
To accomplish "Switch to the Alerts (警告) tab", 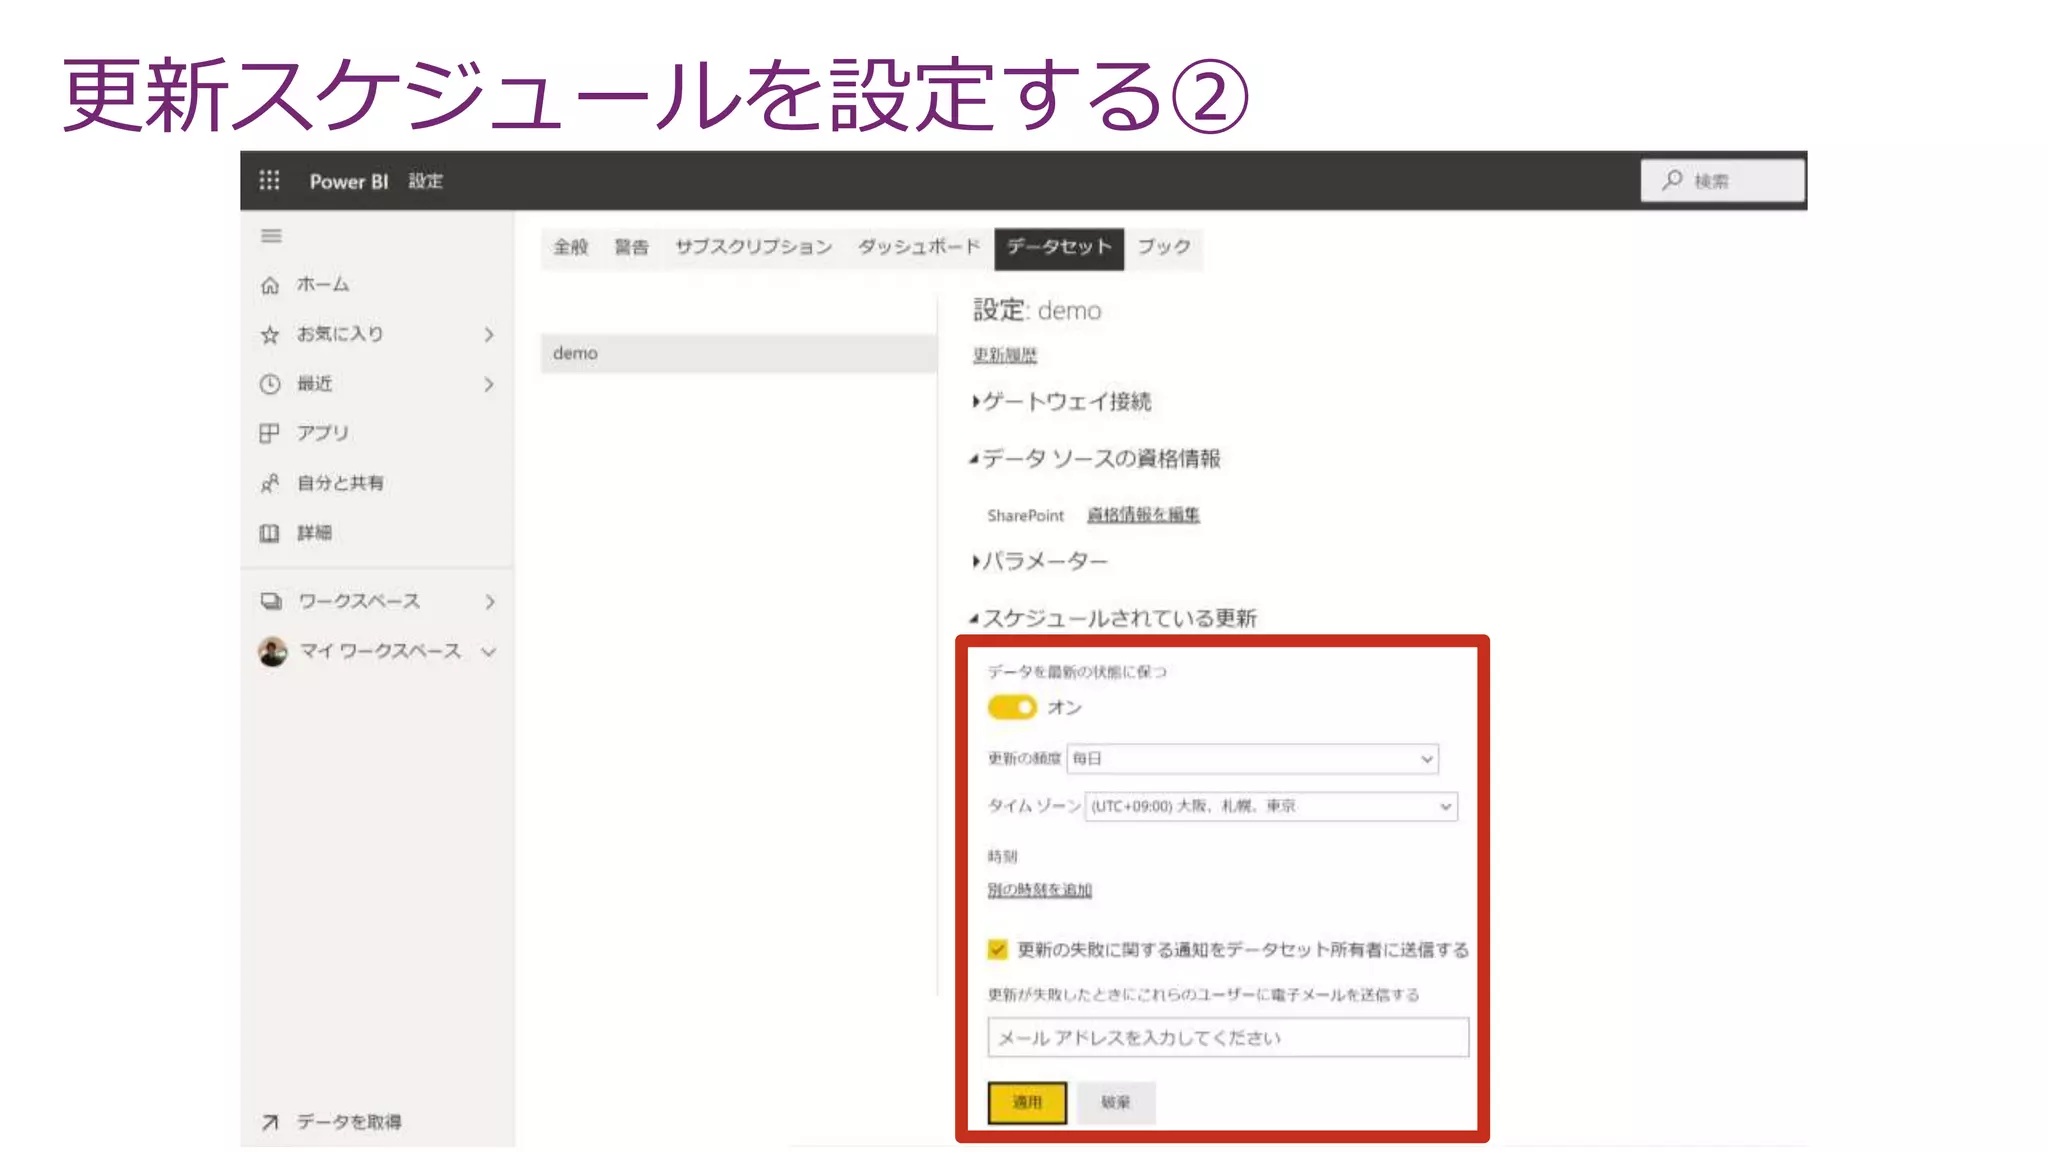I will (631, 247).
